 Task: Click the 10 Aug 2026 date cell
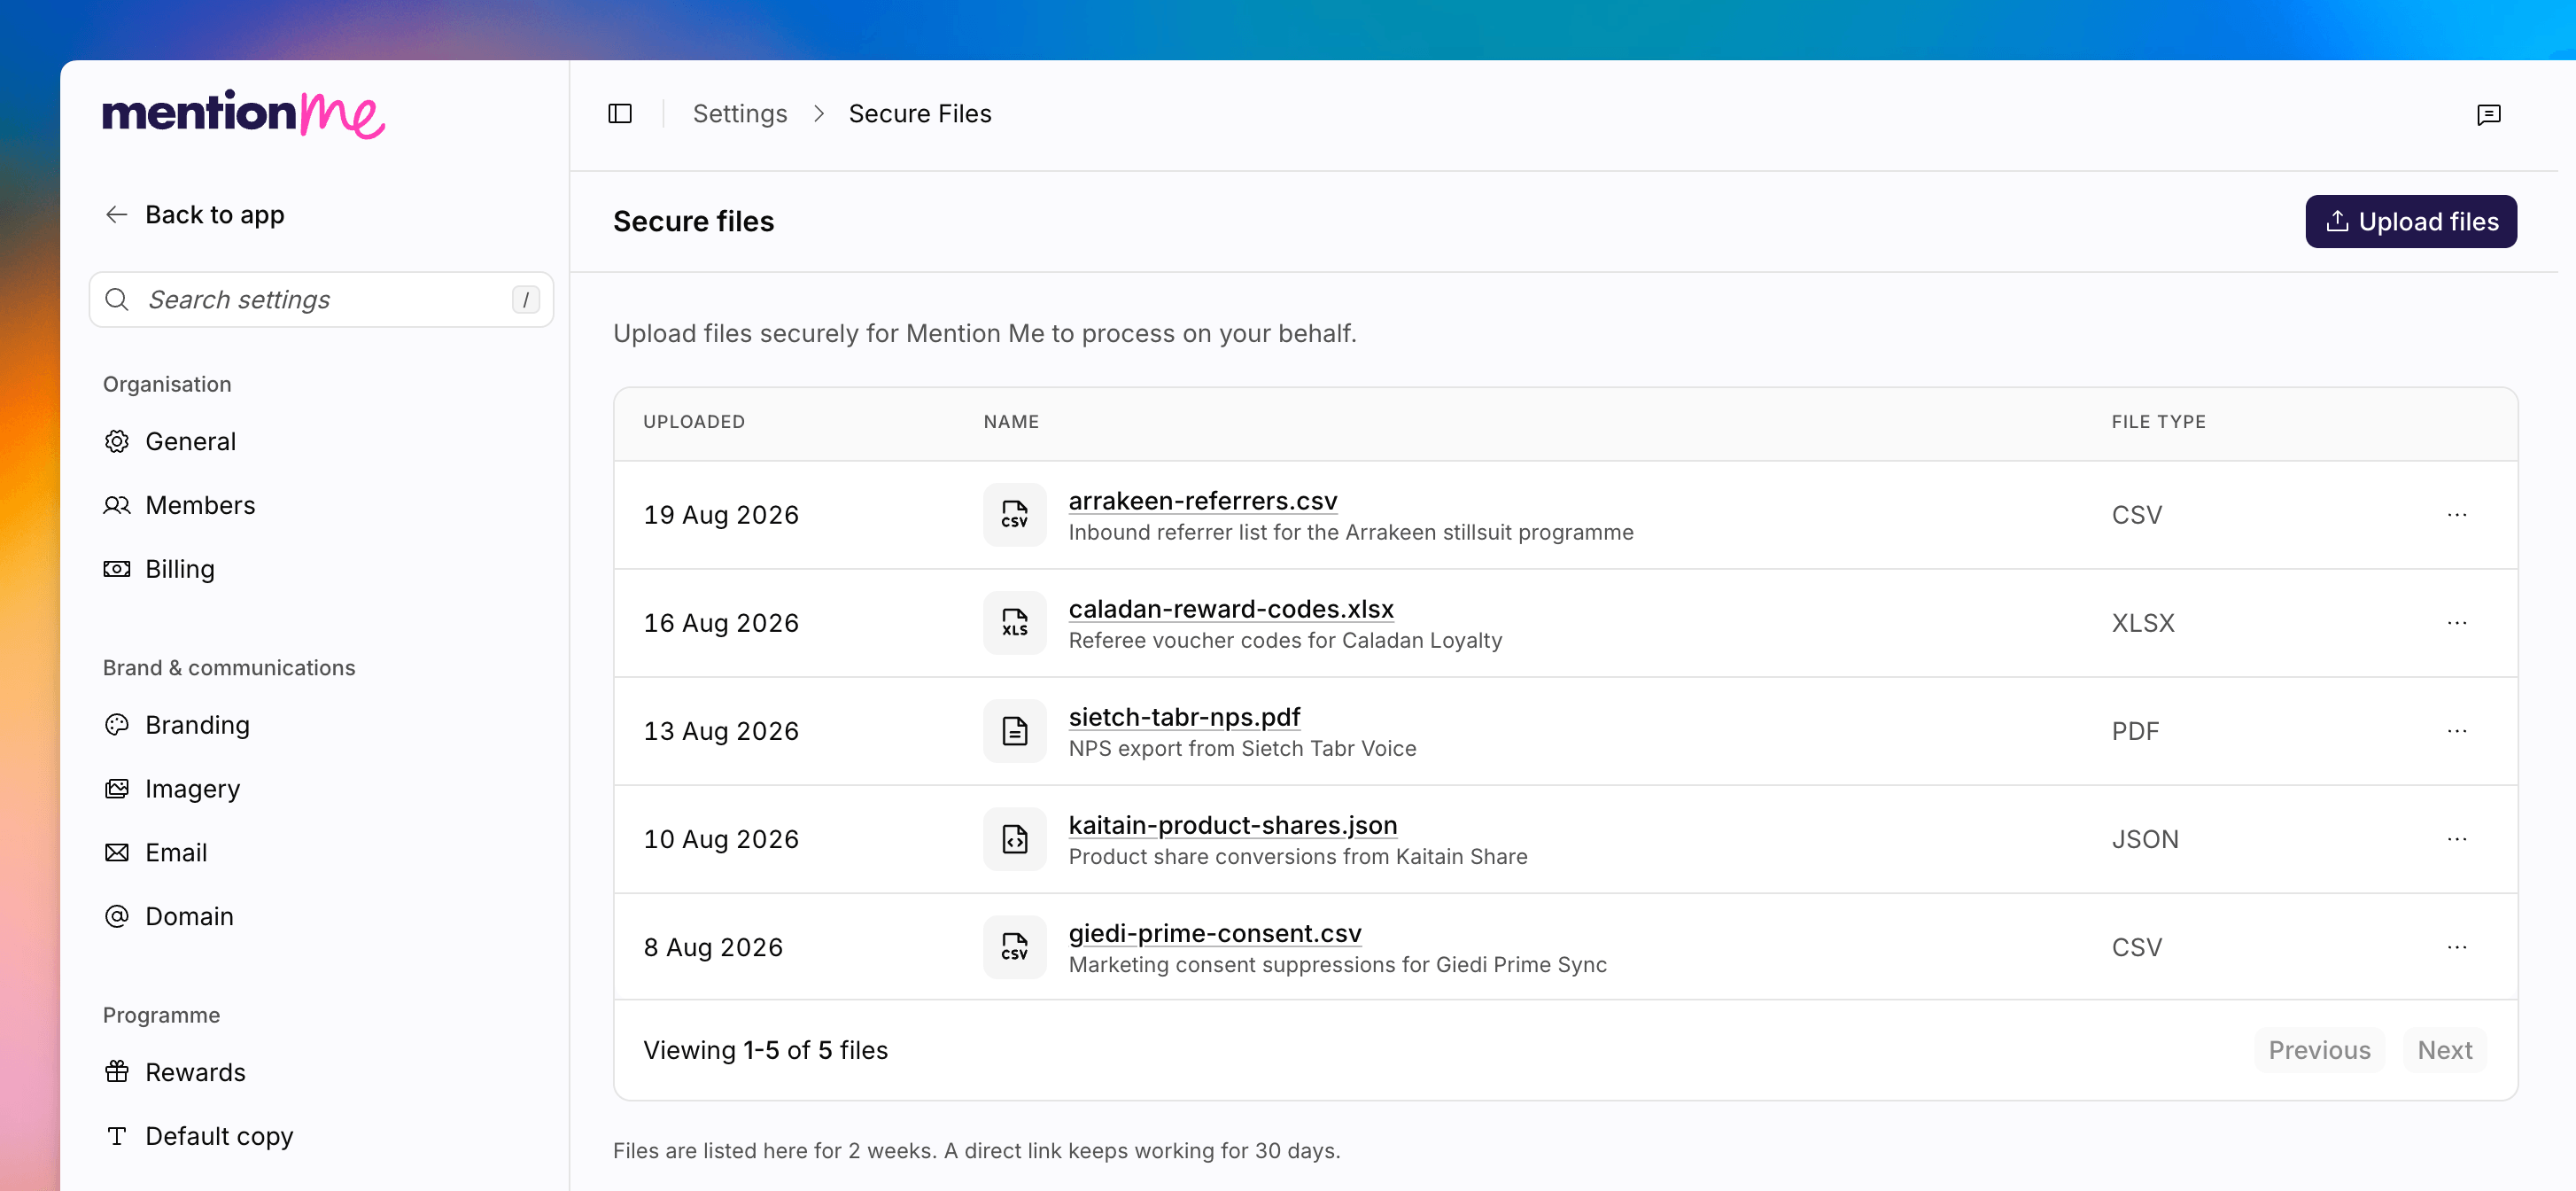721,839
